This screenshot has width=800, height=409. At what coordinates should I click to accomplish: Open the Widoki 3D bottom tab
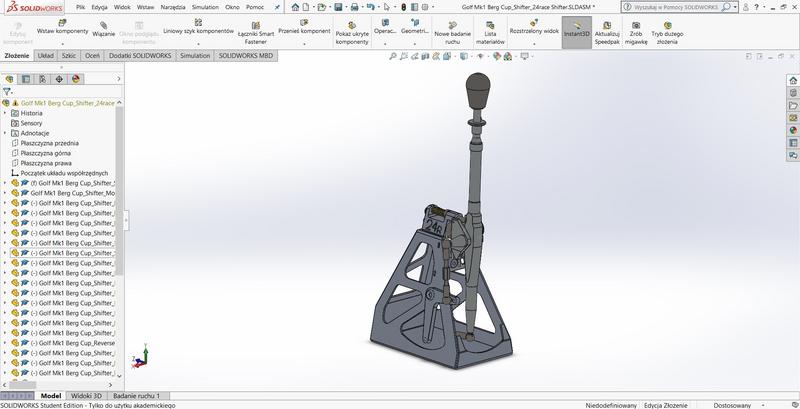86,396
